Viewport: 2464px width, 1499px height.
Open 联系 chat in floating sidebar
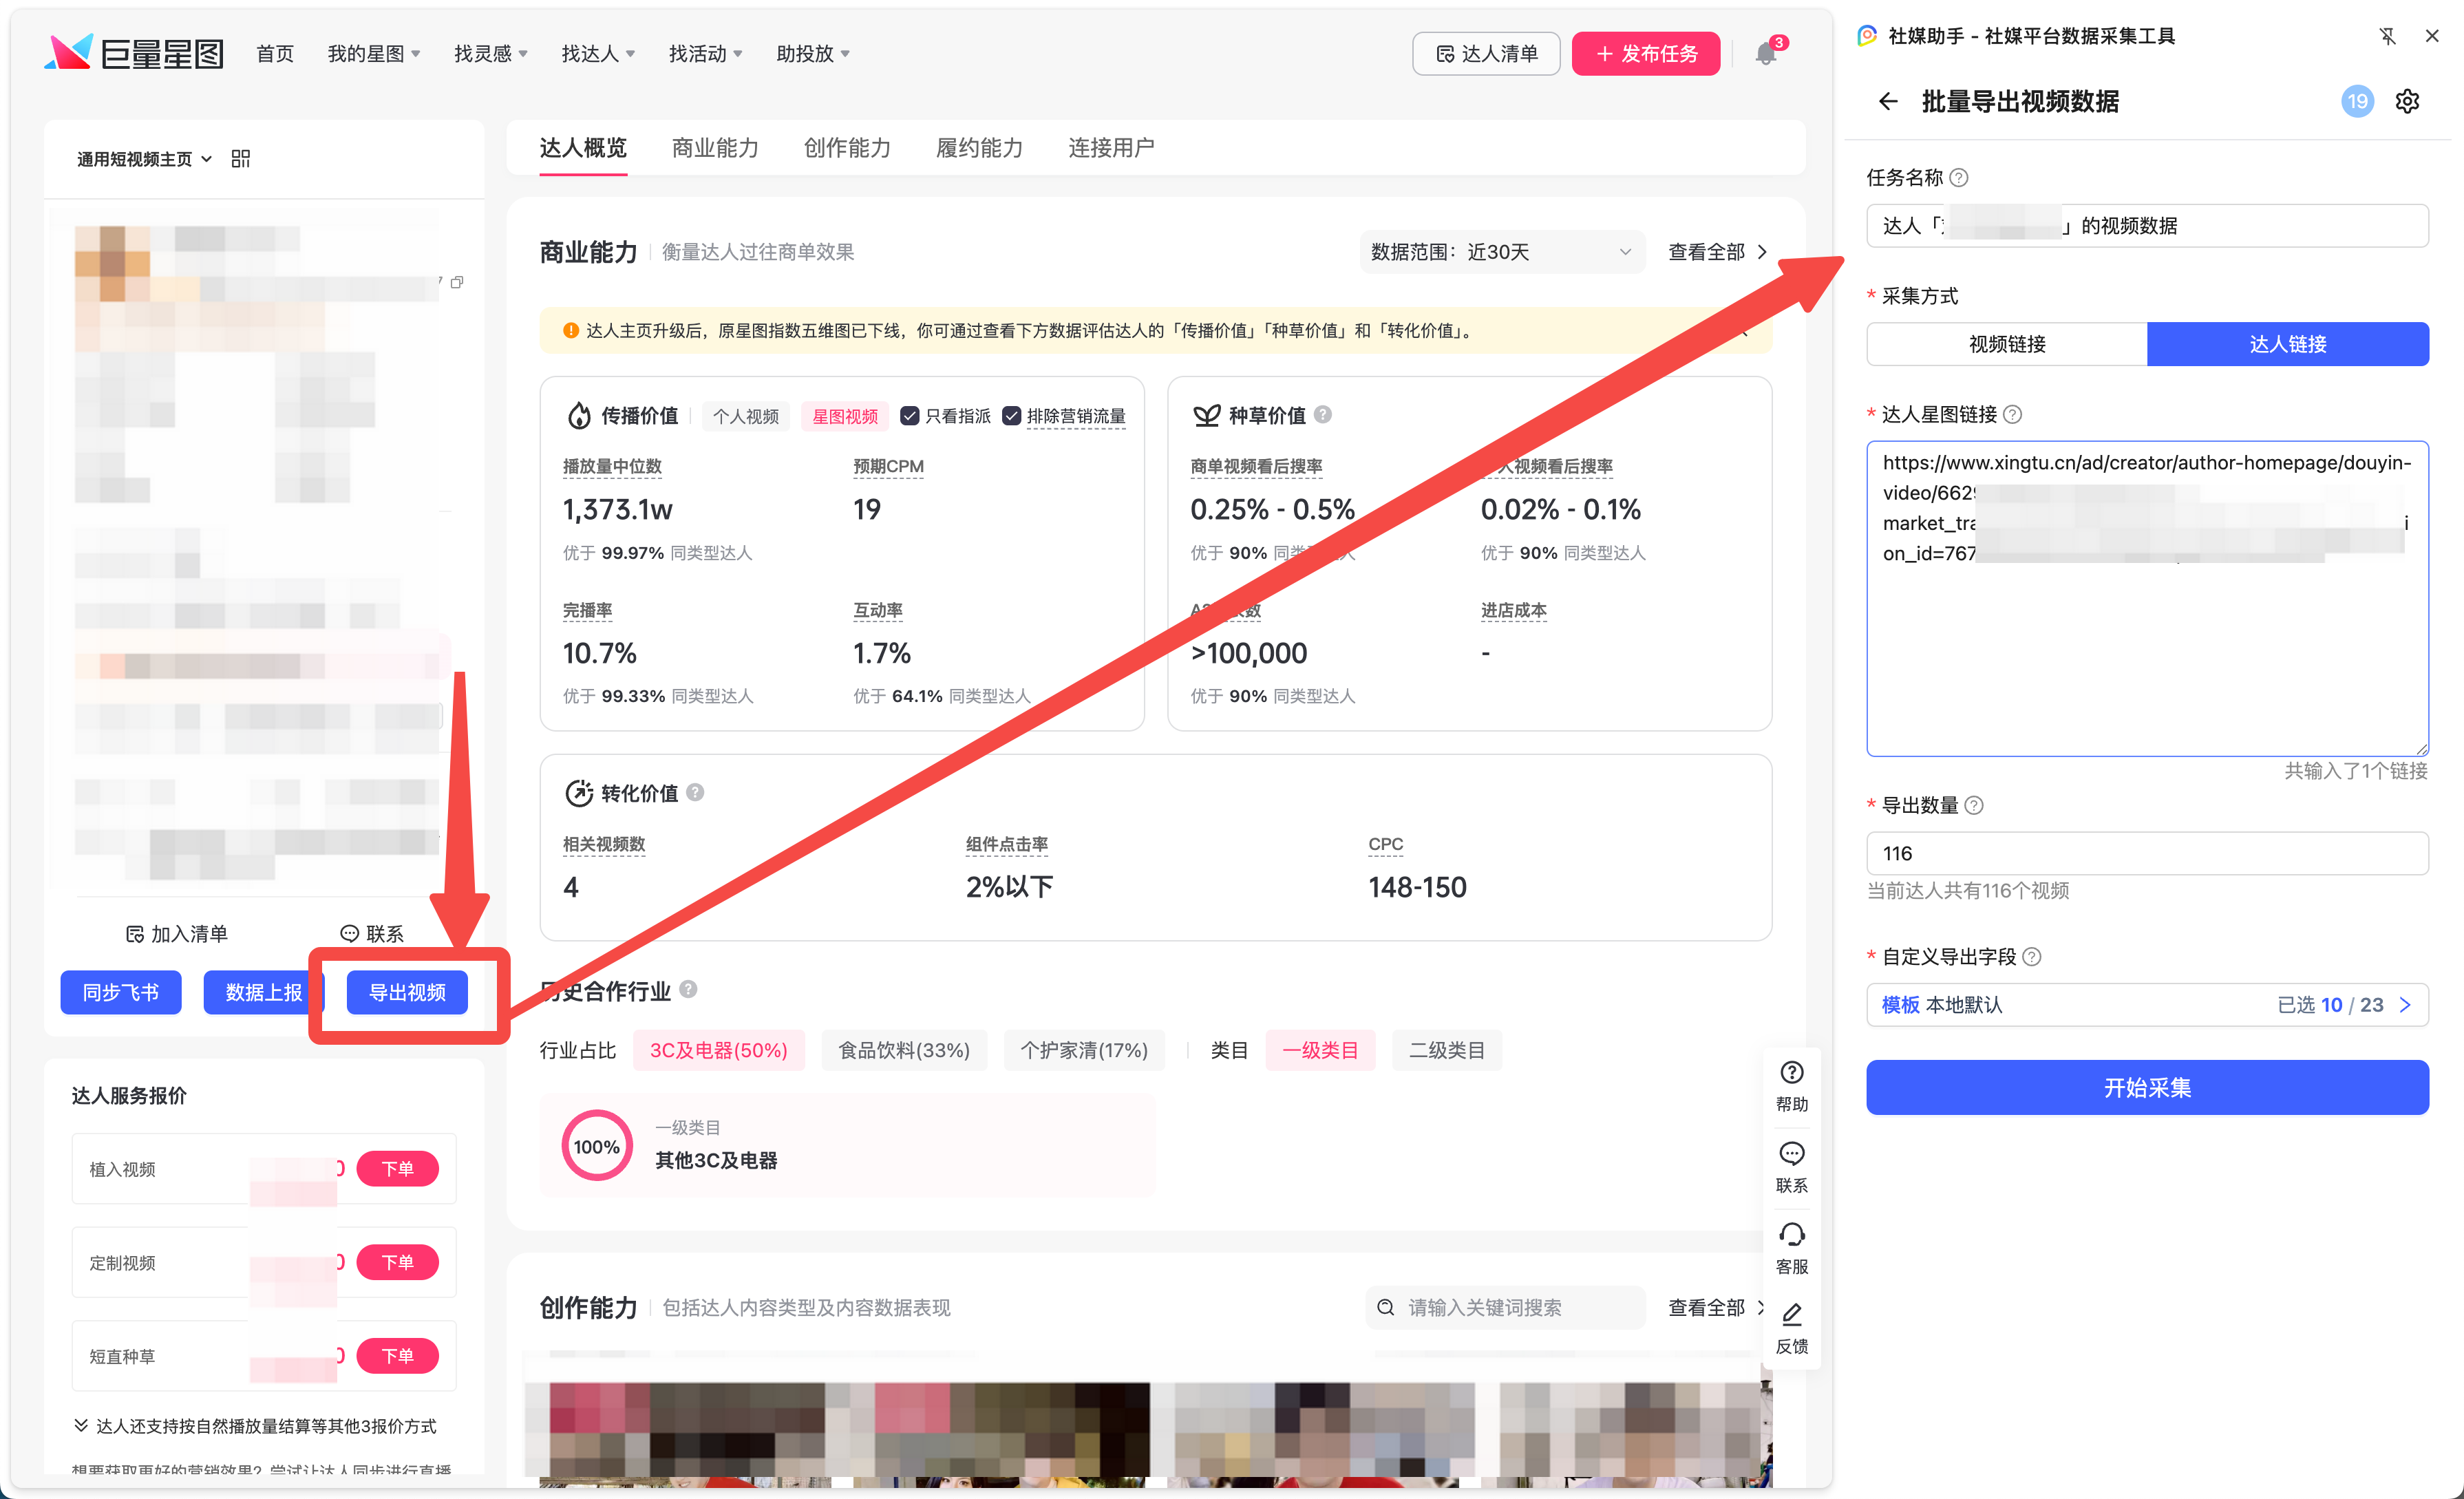(1792, 1167)
